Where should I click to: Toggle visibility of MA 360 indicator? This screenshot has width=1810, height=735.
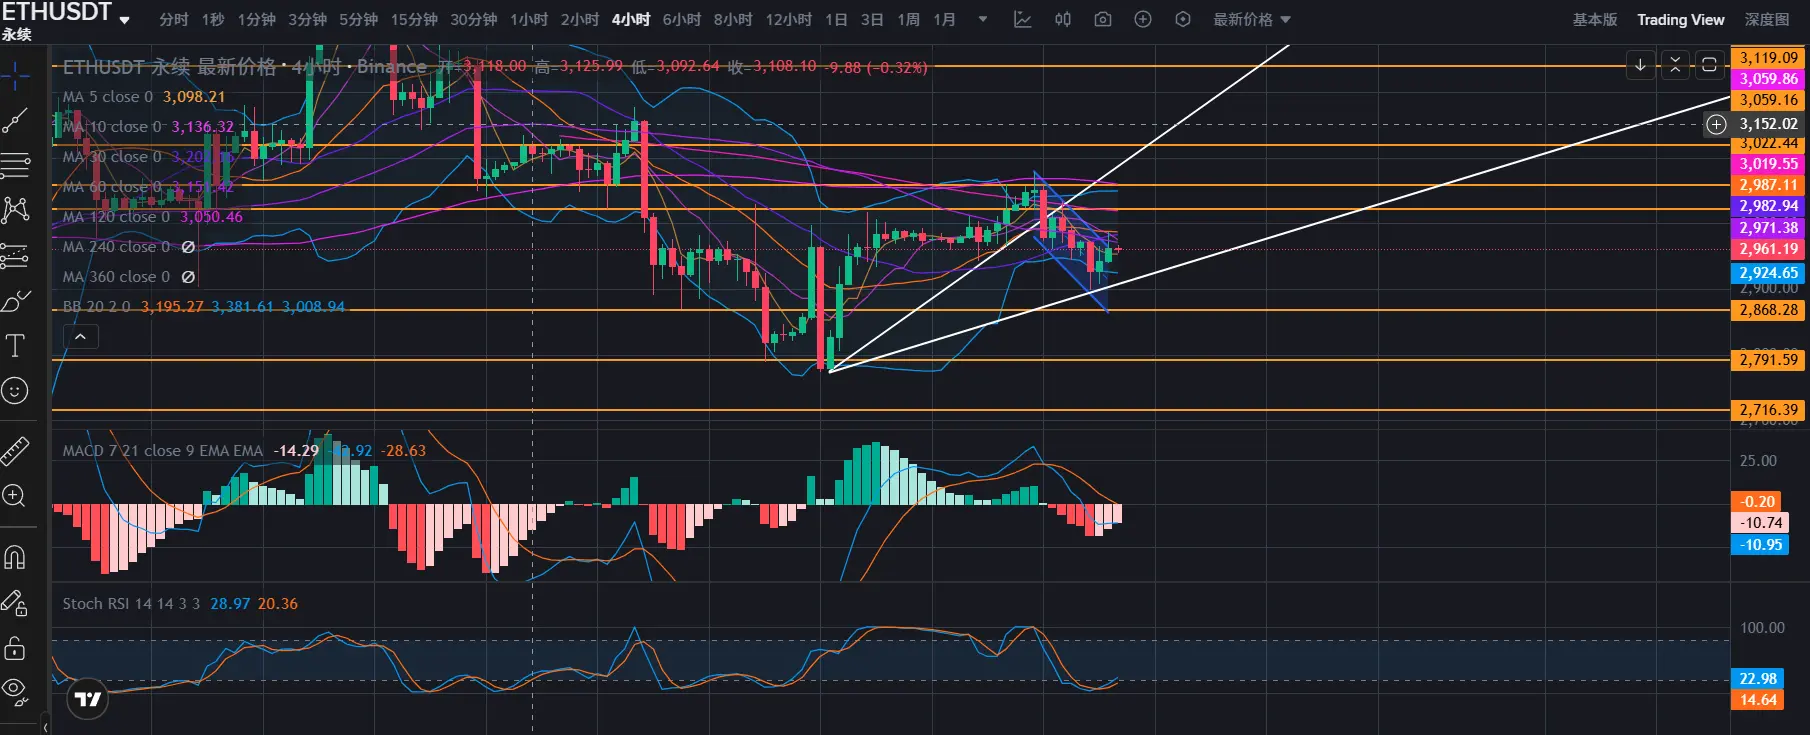(188, 277)
